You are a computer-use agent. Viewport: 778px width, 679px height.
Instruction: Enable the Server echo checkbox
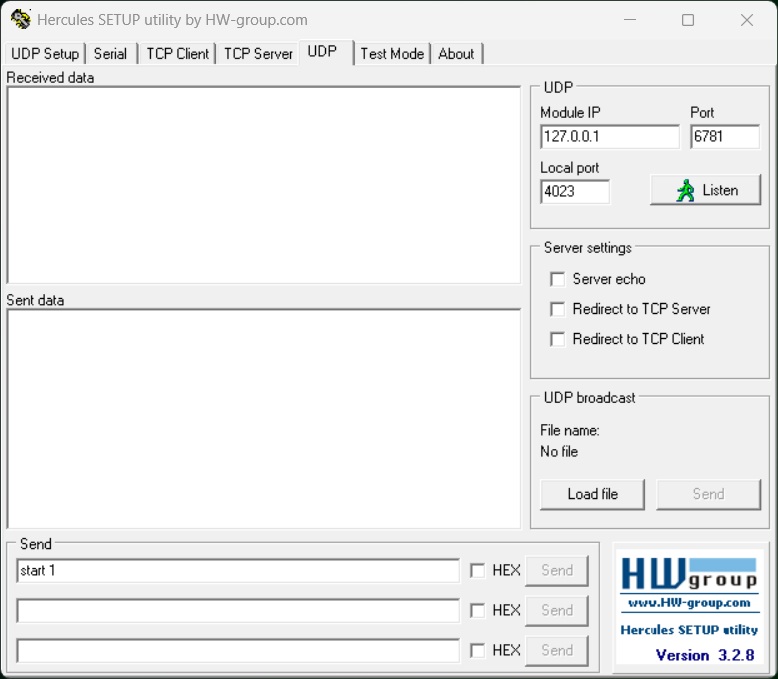(x=557, y=279)
